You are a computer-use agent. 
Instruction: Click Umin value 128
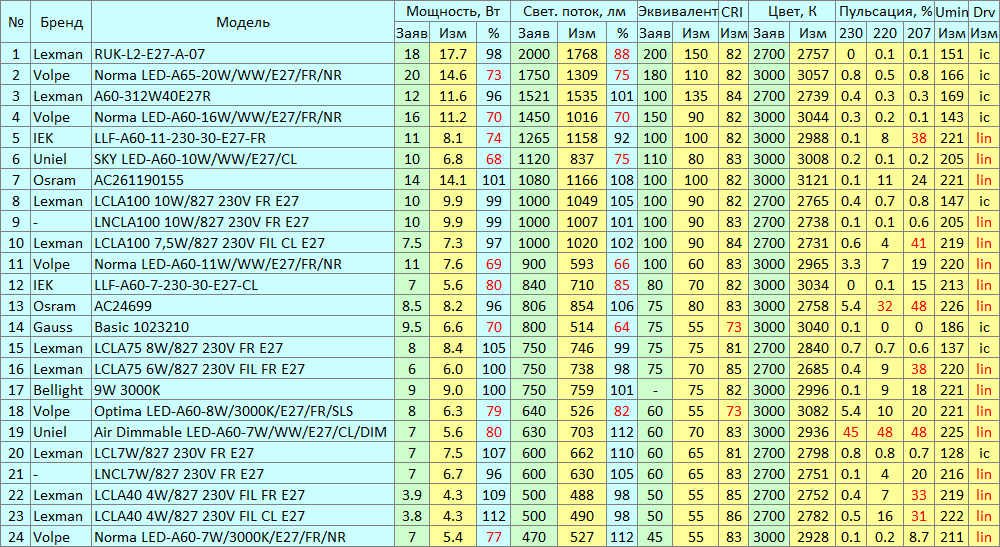click(x=952, y=454)
